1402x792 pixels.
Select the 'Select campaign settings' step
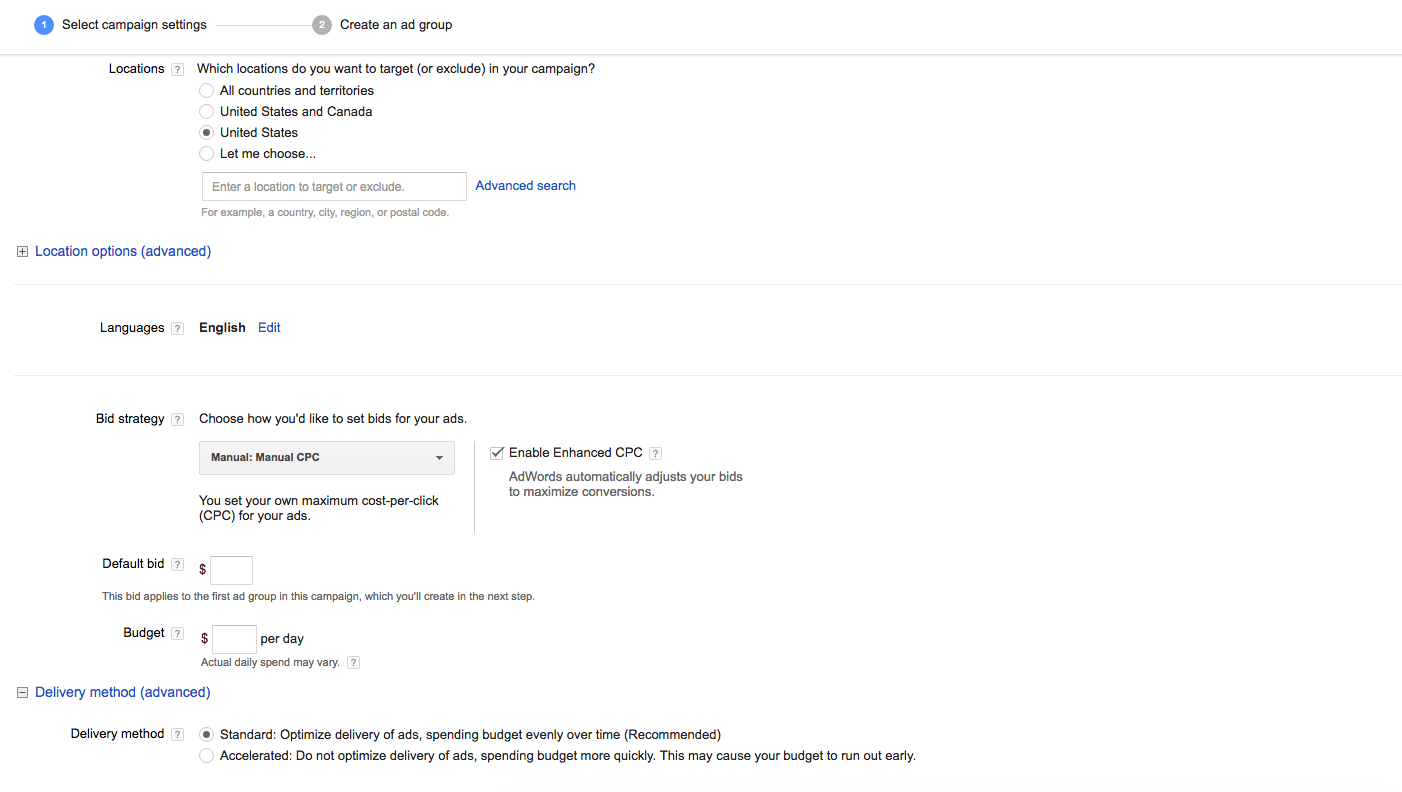coord(134,24)
